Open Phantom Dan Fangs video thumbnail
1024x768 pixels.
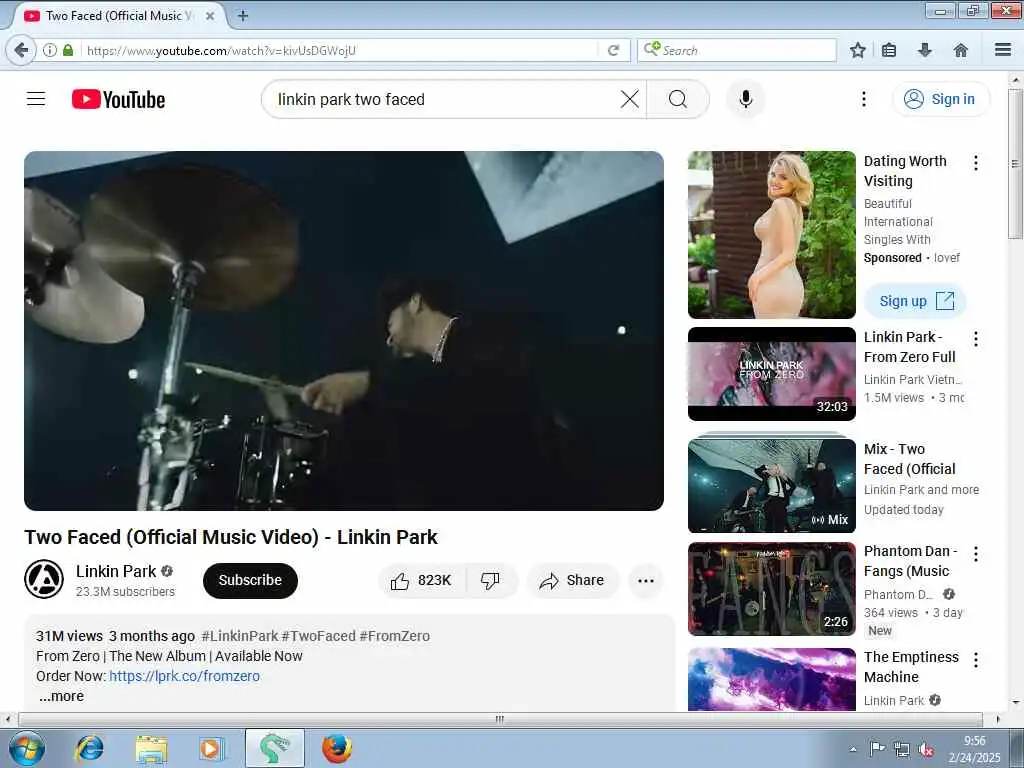click(x=771, y=589)
